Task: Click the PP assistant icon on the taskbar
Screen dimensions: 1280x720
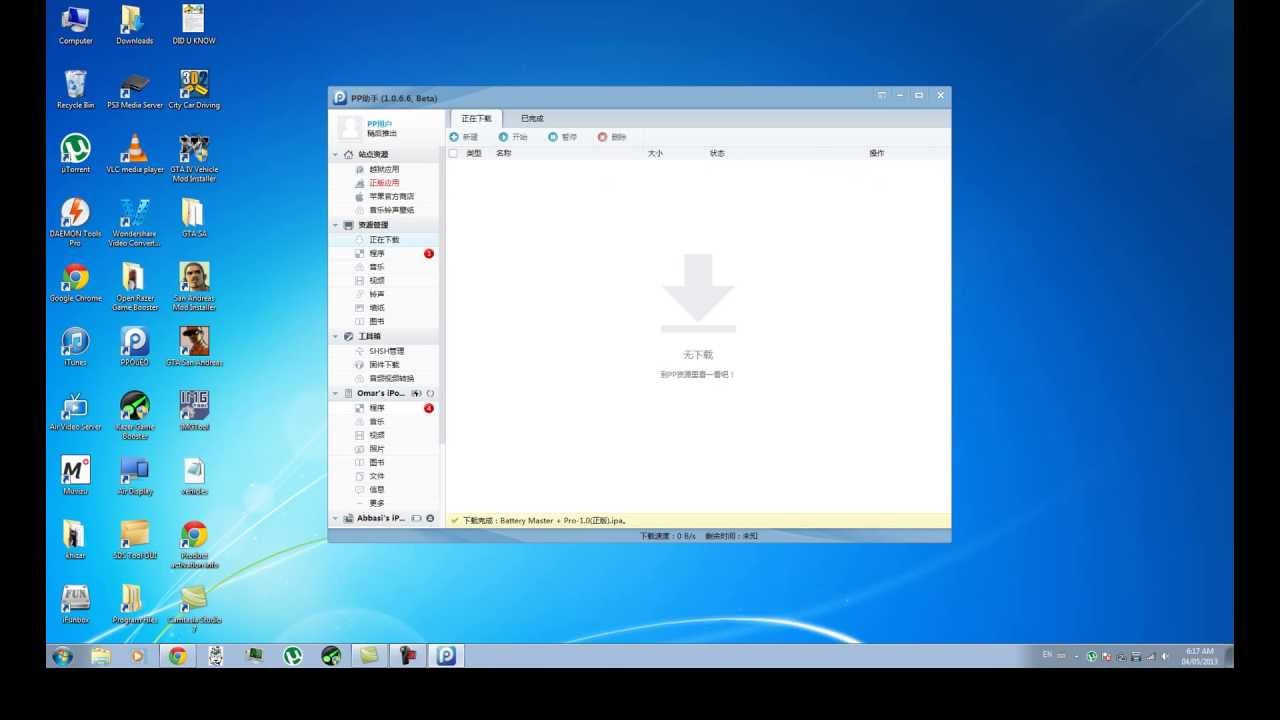Action: point(446,656)
